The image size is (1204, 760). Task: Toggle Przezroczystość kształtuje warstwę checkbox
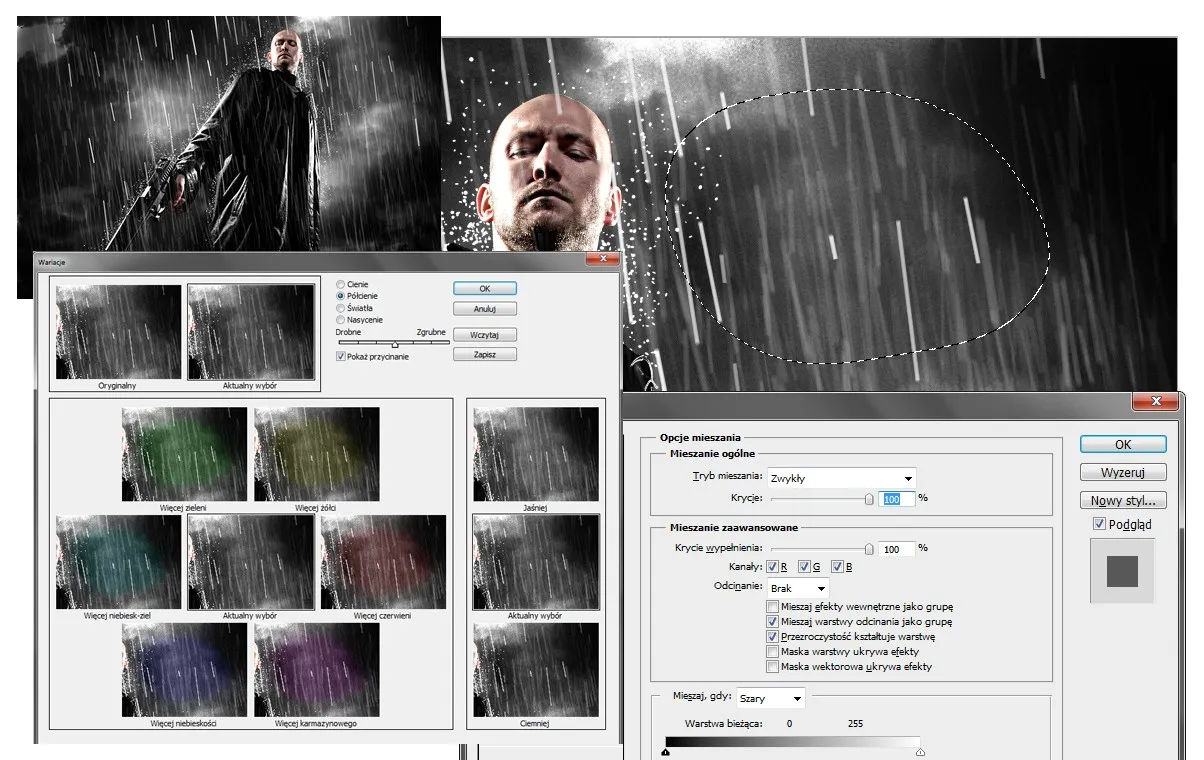[x=773, y=637]
